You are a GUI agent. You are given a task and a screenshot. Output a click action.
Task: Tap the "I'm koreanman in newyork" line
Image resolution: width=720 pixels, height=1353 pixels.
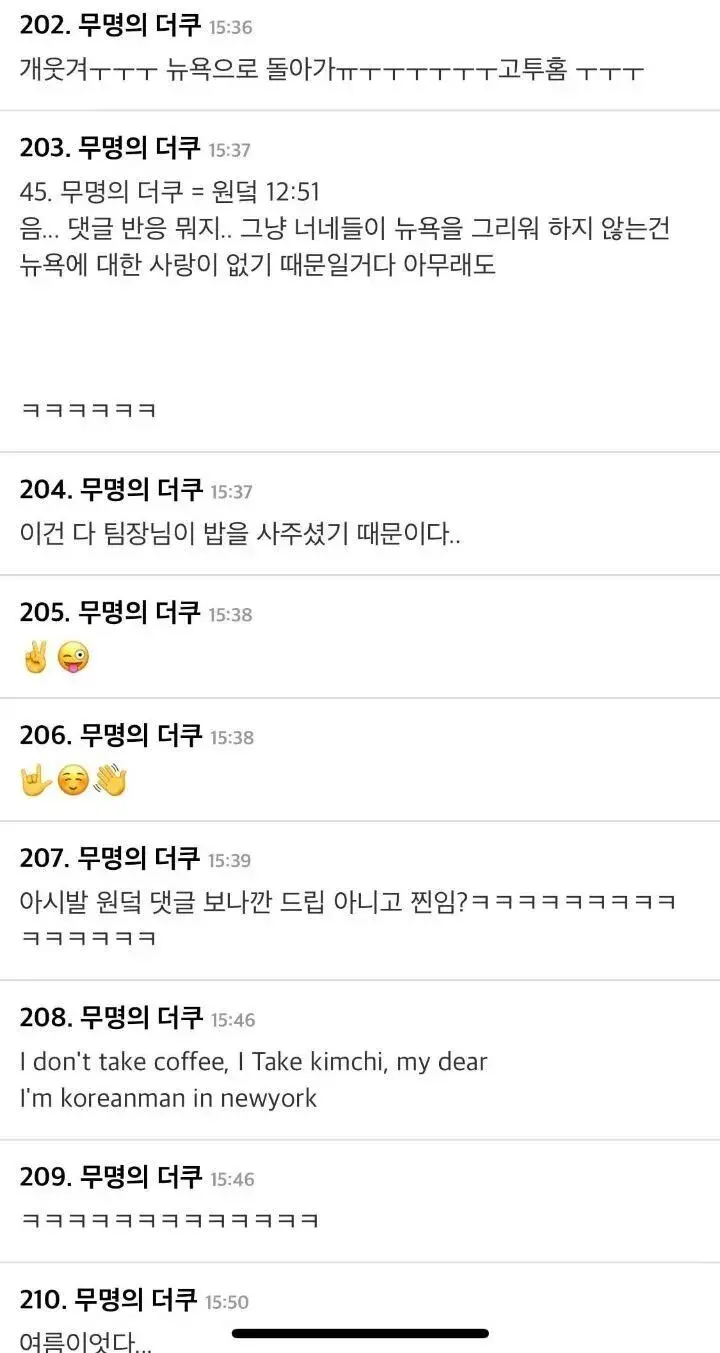point(168,1098)
